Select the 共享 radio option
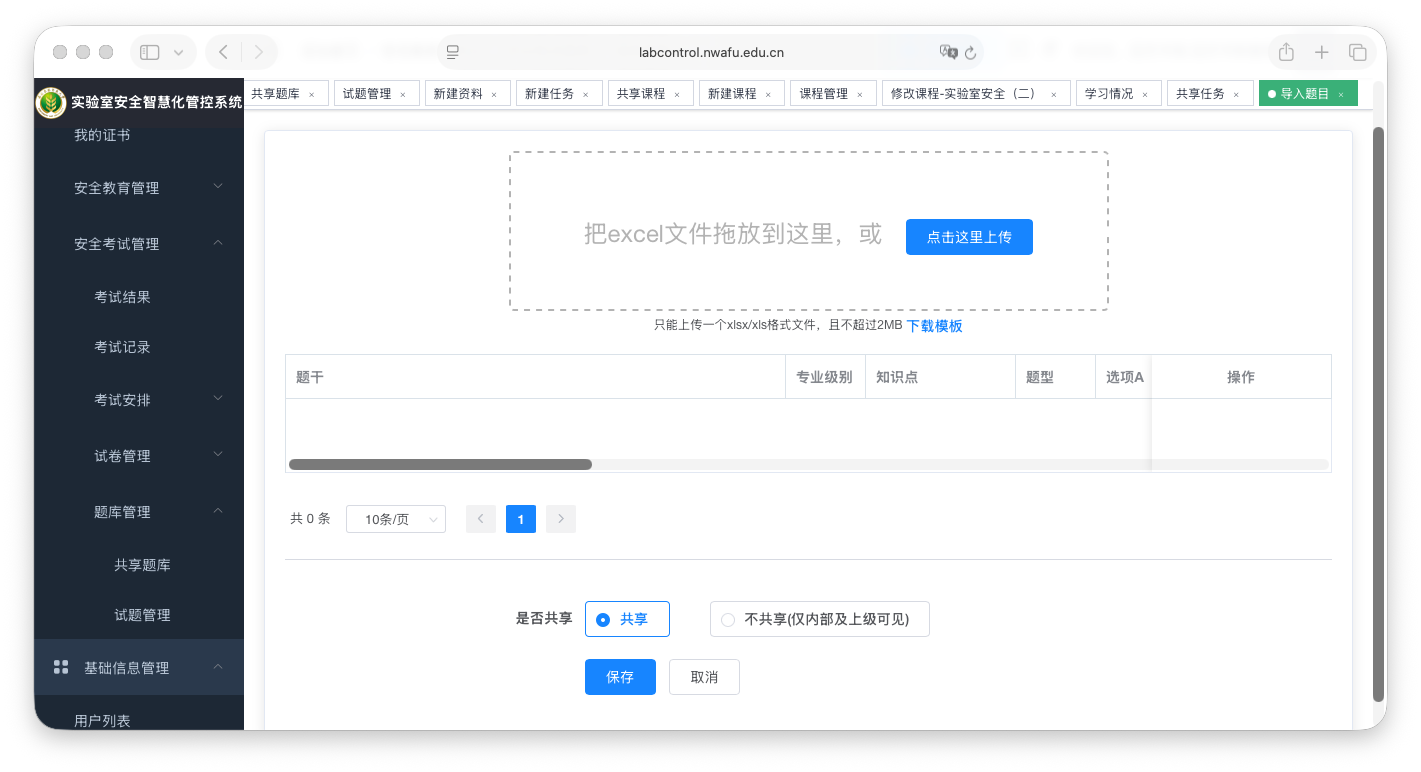This screenshot has width=1421, height=772. (x=627, y=619)
